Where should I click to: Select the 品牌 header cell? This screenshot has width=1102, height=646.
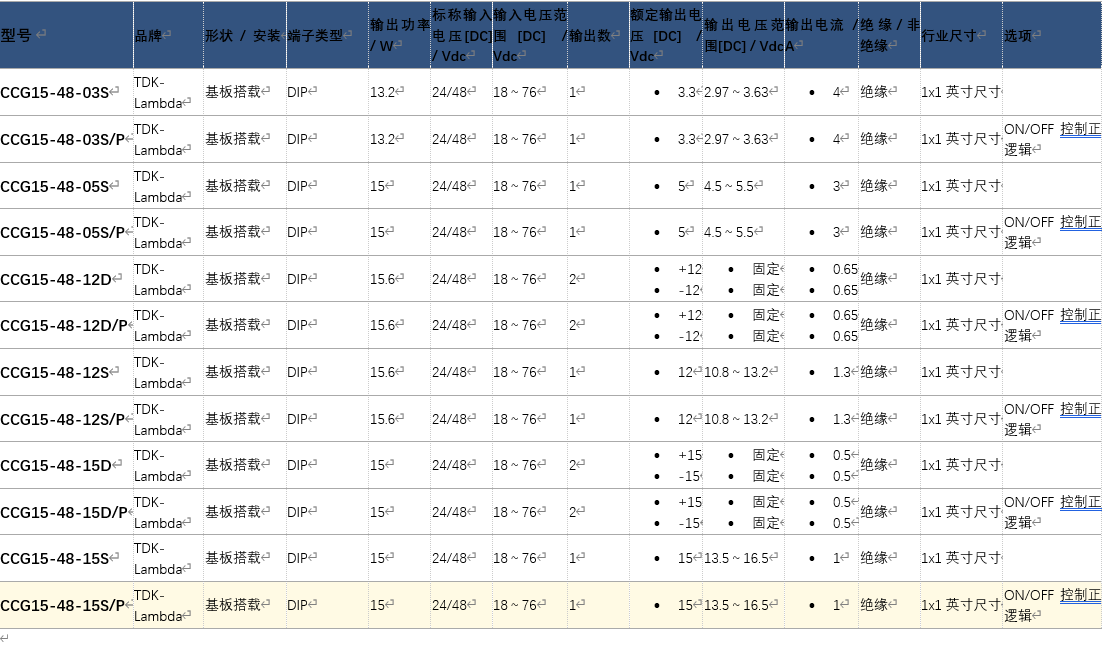[x=151, y=35]
